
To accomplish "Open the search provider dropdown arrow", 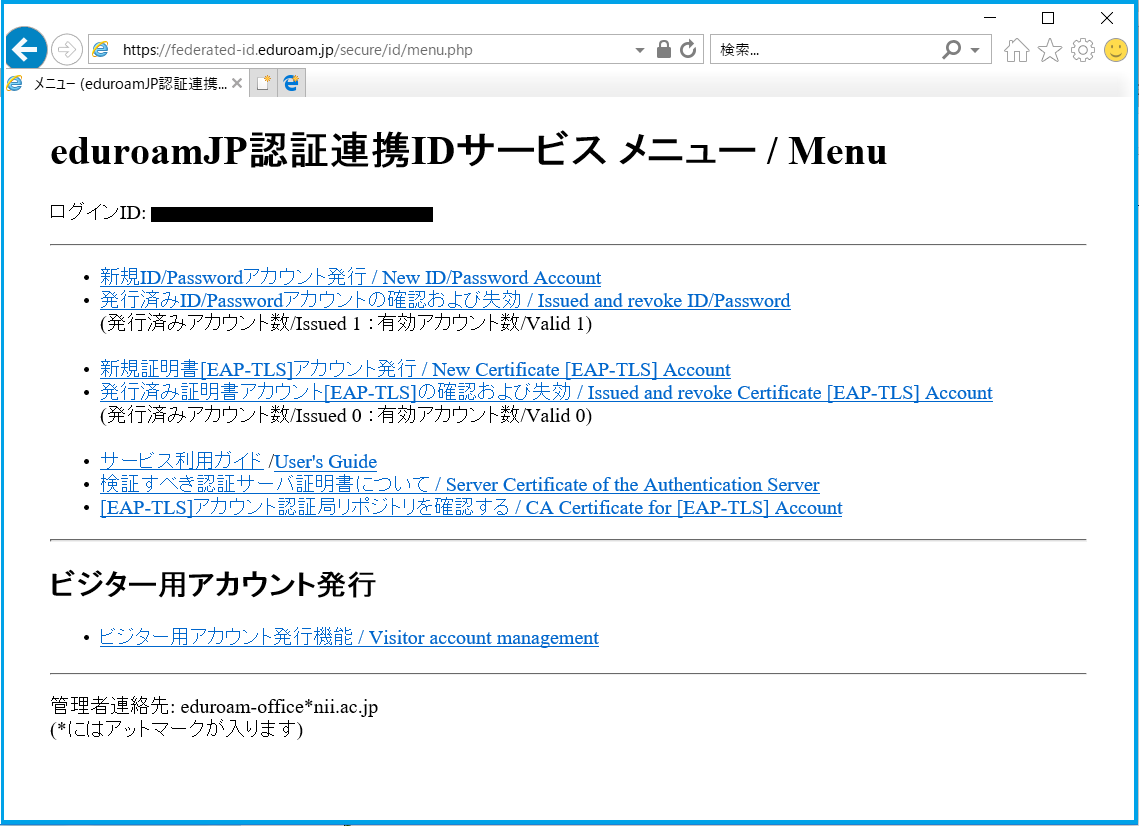I will pos(976,50).
